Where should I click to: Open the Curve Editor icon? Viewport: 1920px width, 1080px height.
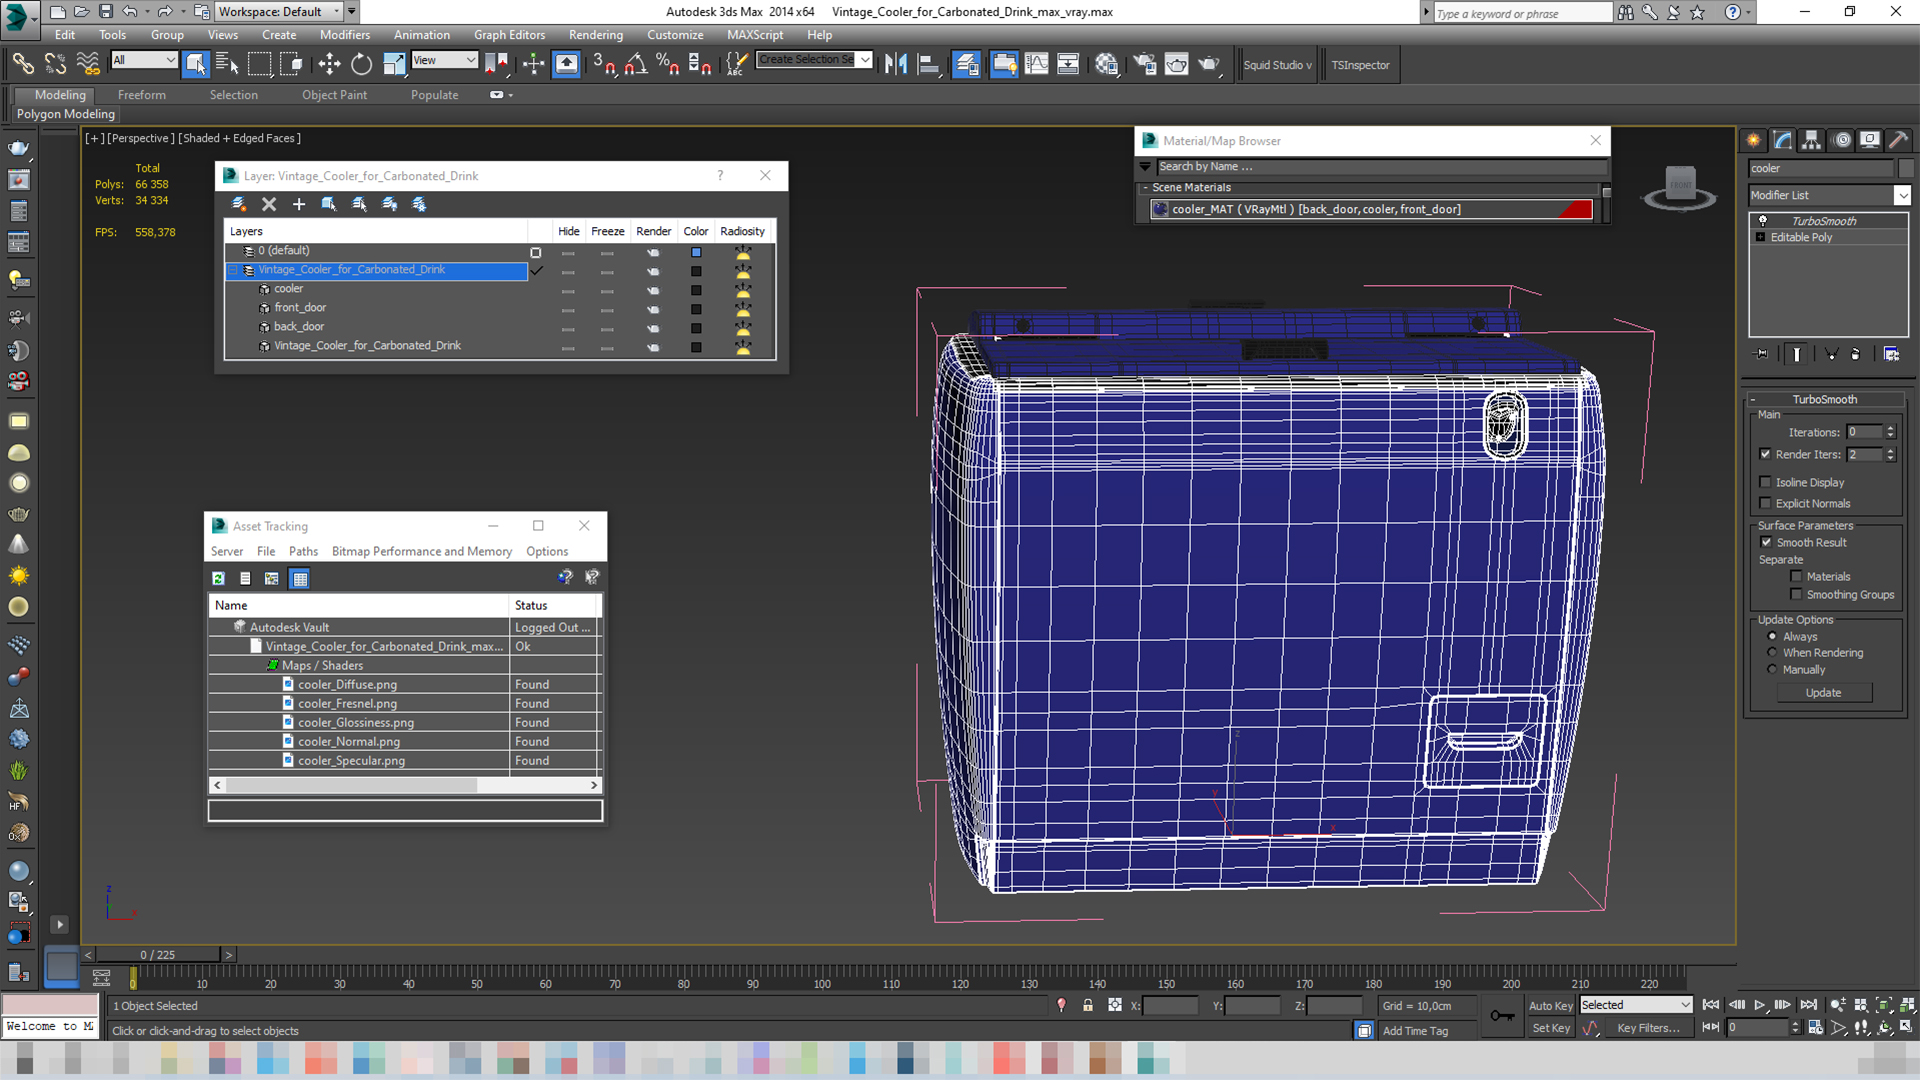(1037, 64)
